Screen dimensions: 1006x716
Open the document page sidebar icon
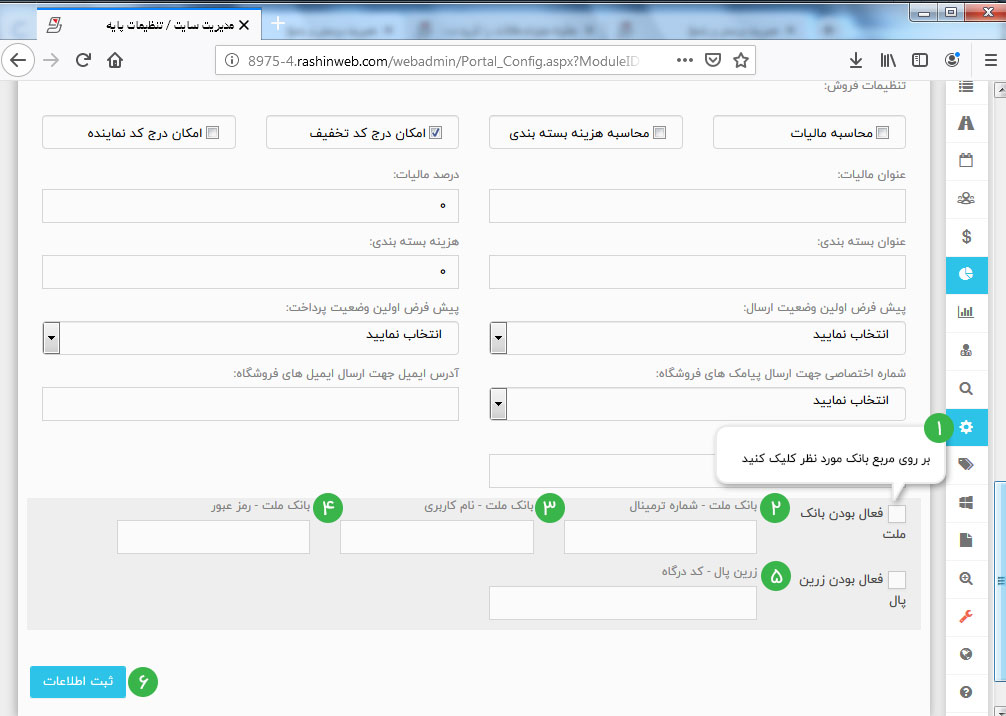point(966,540)
